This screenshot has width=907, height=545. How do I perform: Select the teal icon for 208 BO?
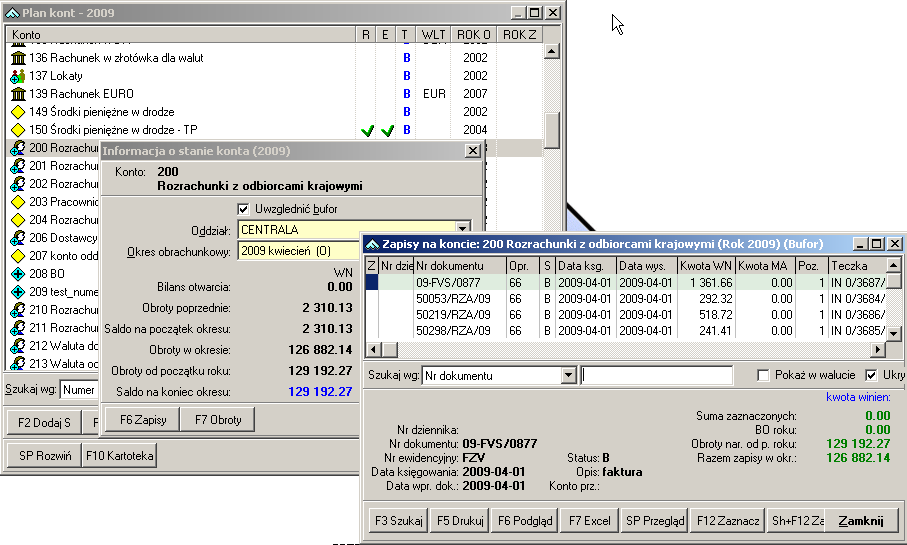[17, 273]
